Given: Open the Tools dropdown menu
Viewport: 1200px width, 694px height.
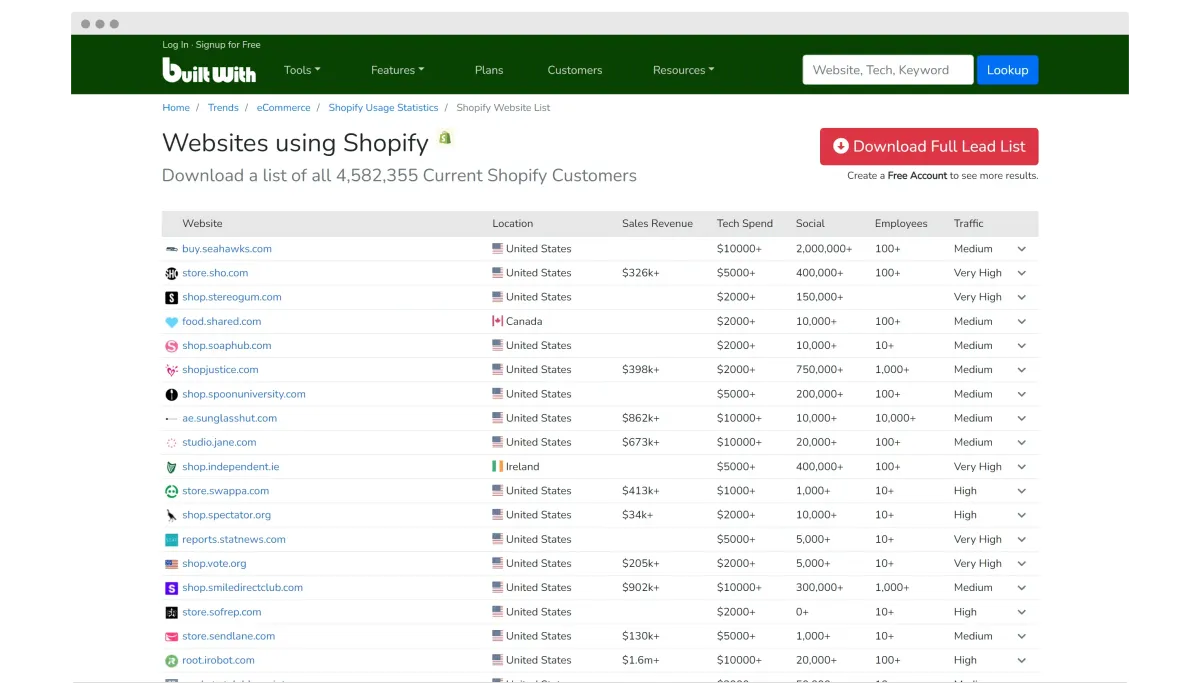Looking at the screenshot, I should (x=302, y=70).
